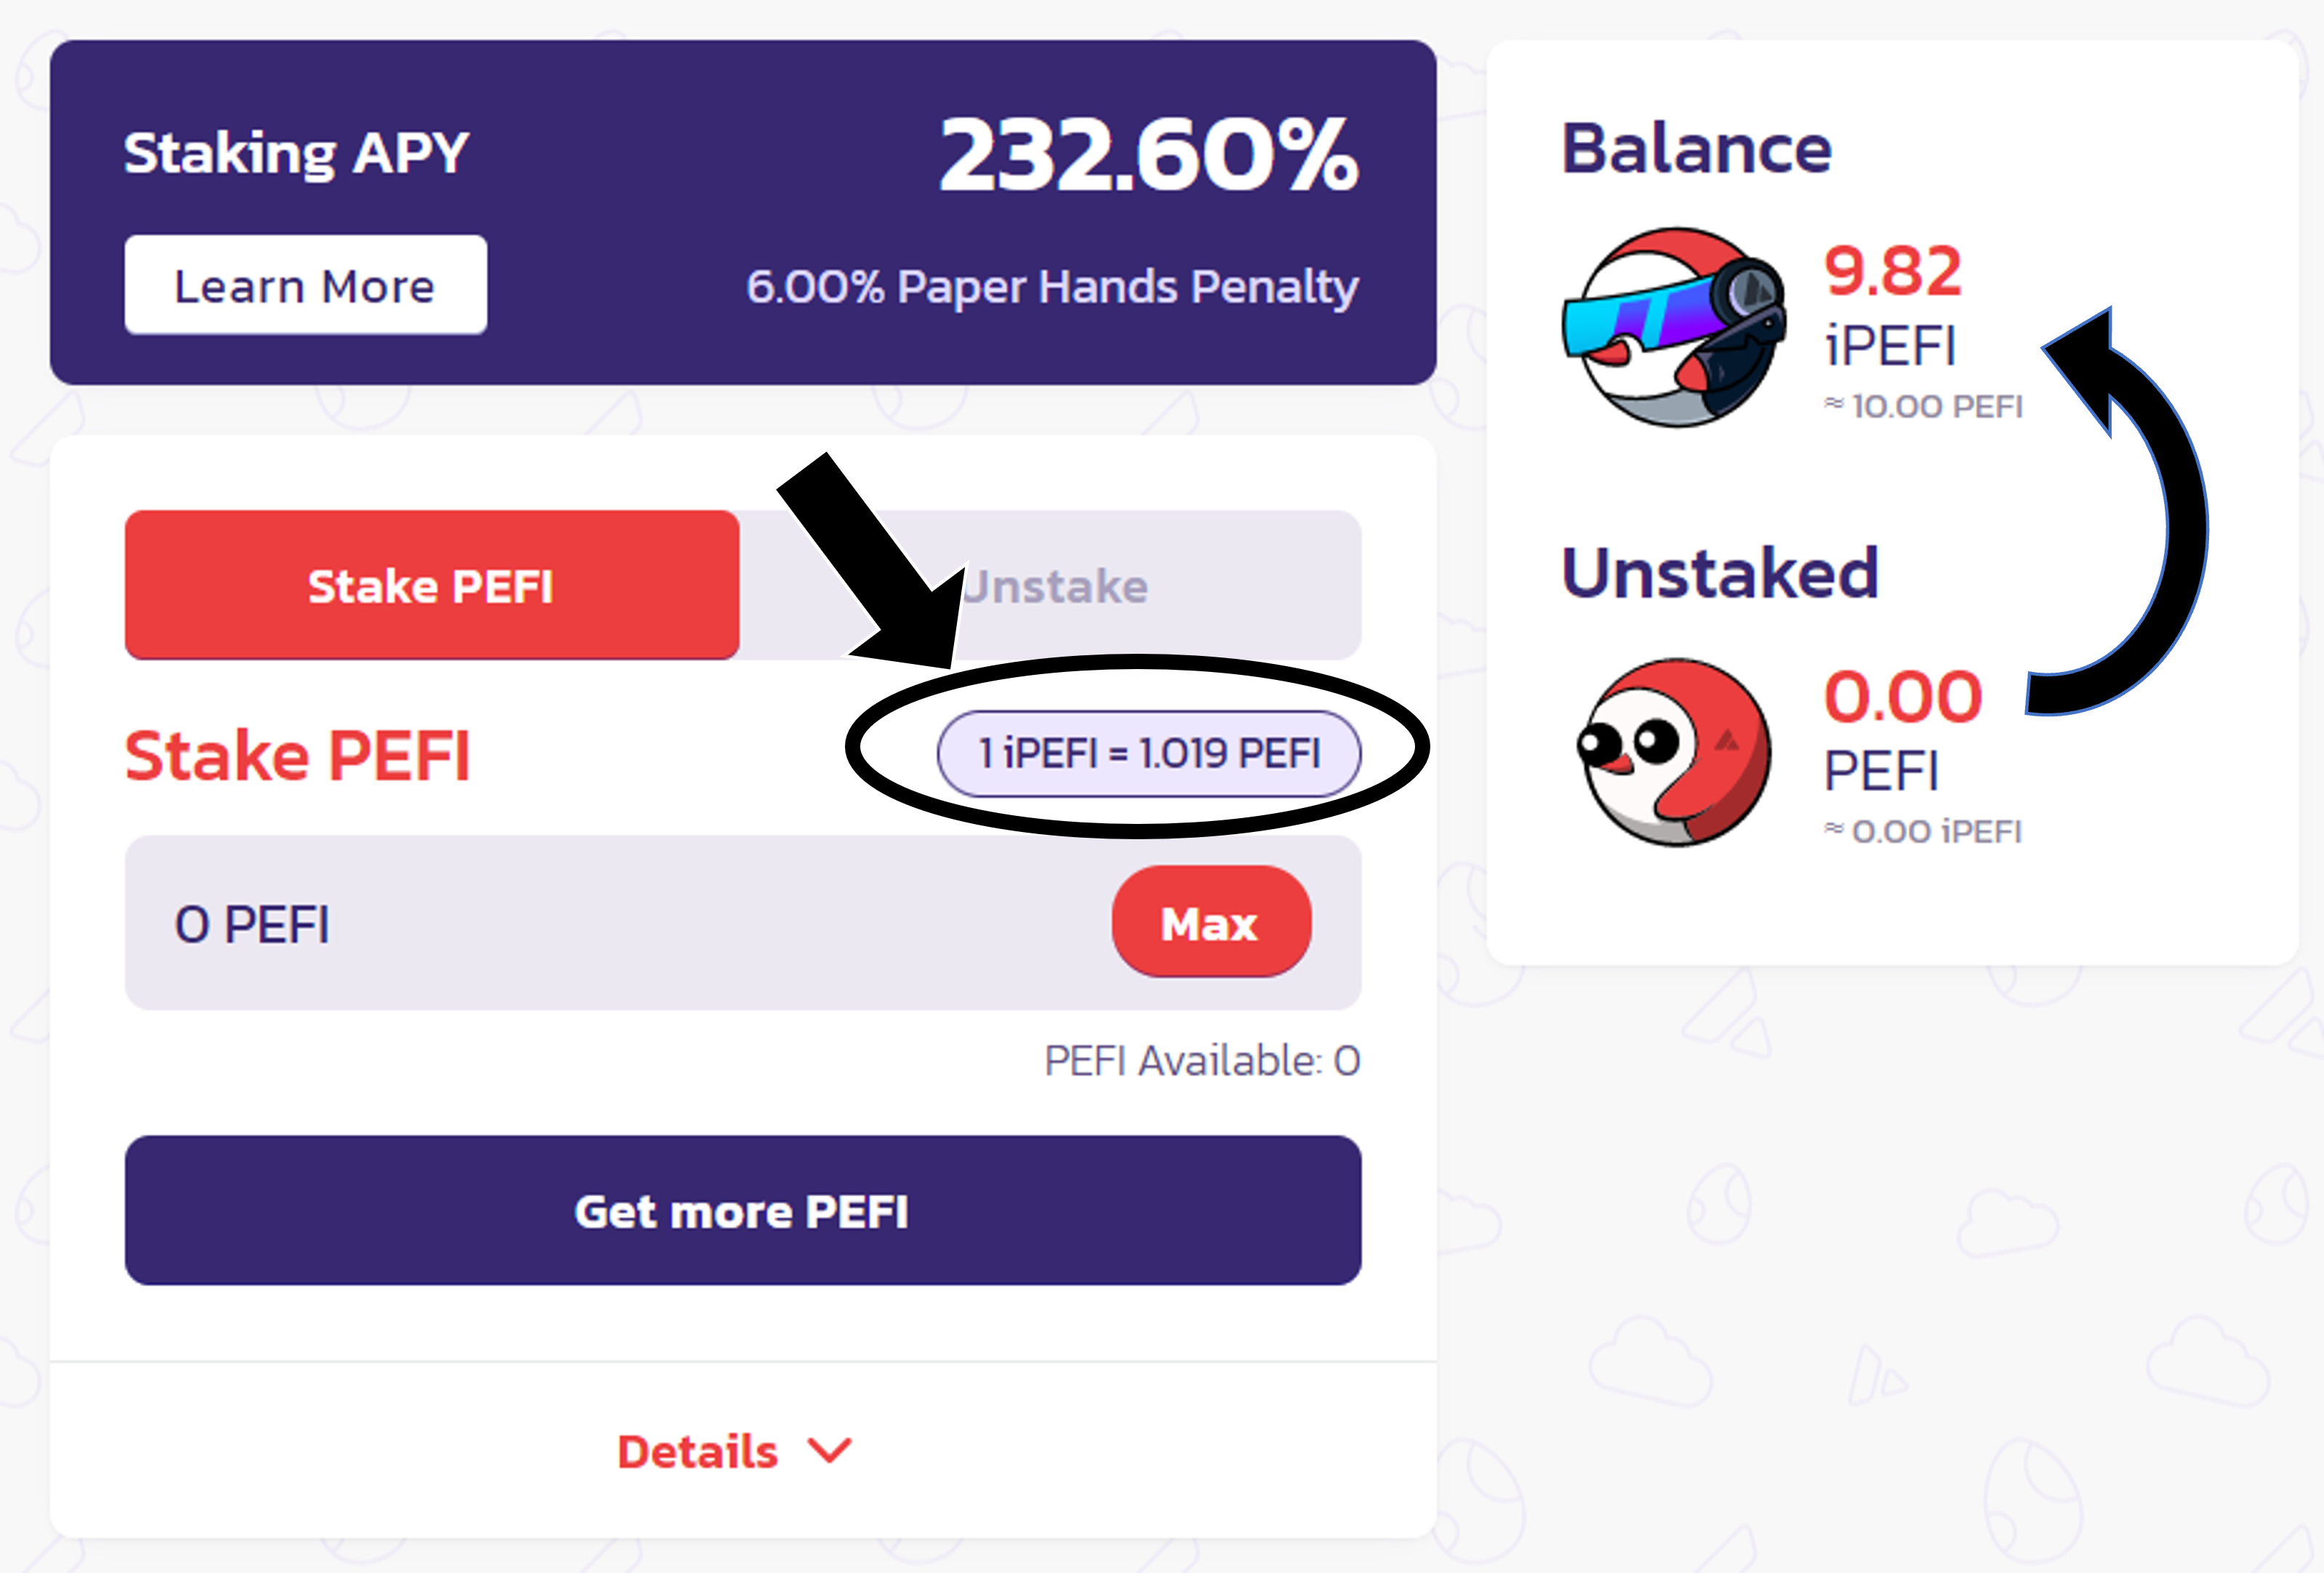This screenshot has width=2324, height=1573.
Task: Click the 6.00% Paper Hands Penalty text
Action: tap(1052, 287)
